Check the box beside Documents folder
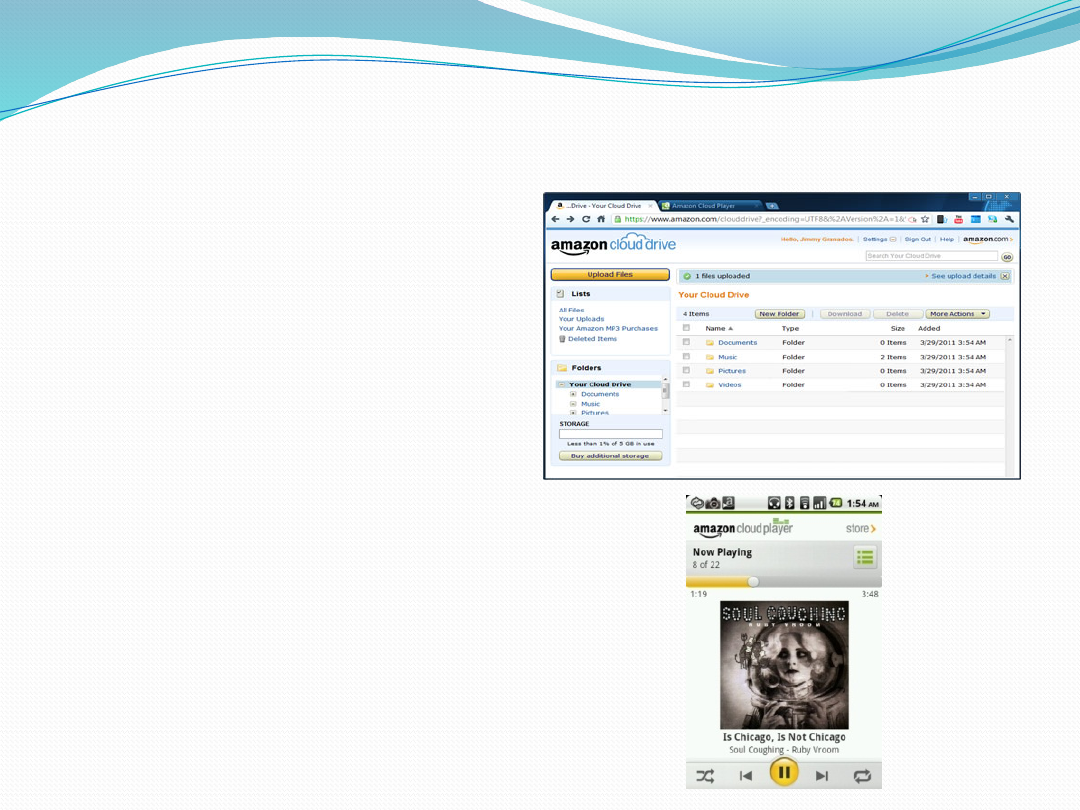The image size is (1080, 810). point(686,342)
